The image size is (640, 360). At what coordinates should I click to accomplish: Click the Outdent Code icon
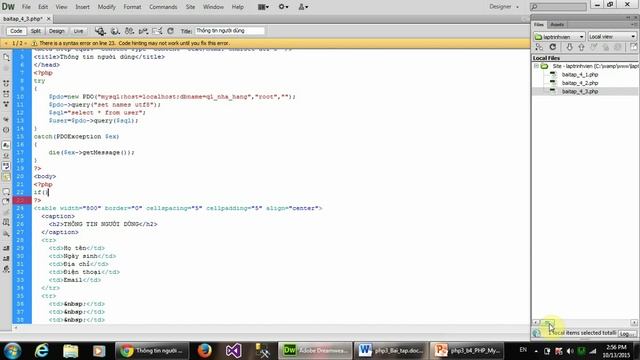[6, 258]
